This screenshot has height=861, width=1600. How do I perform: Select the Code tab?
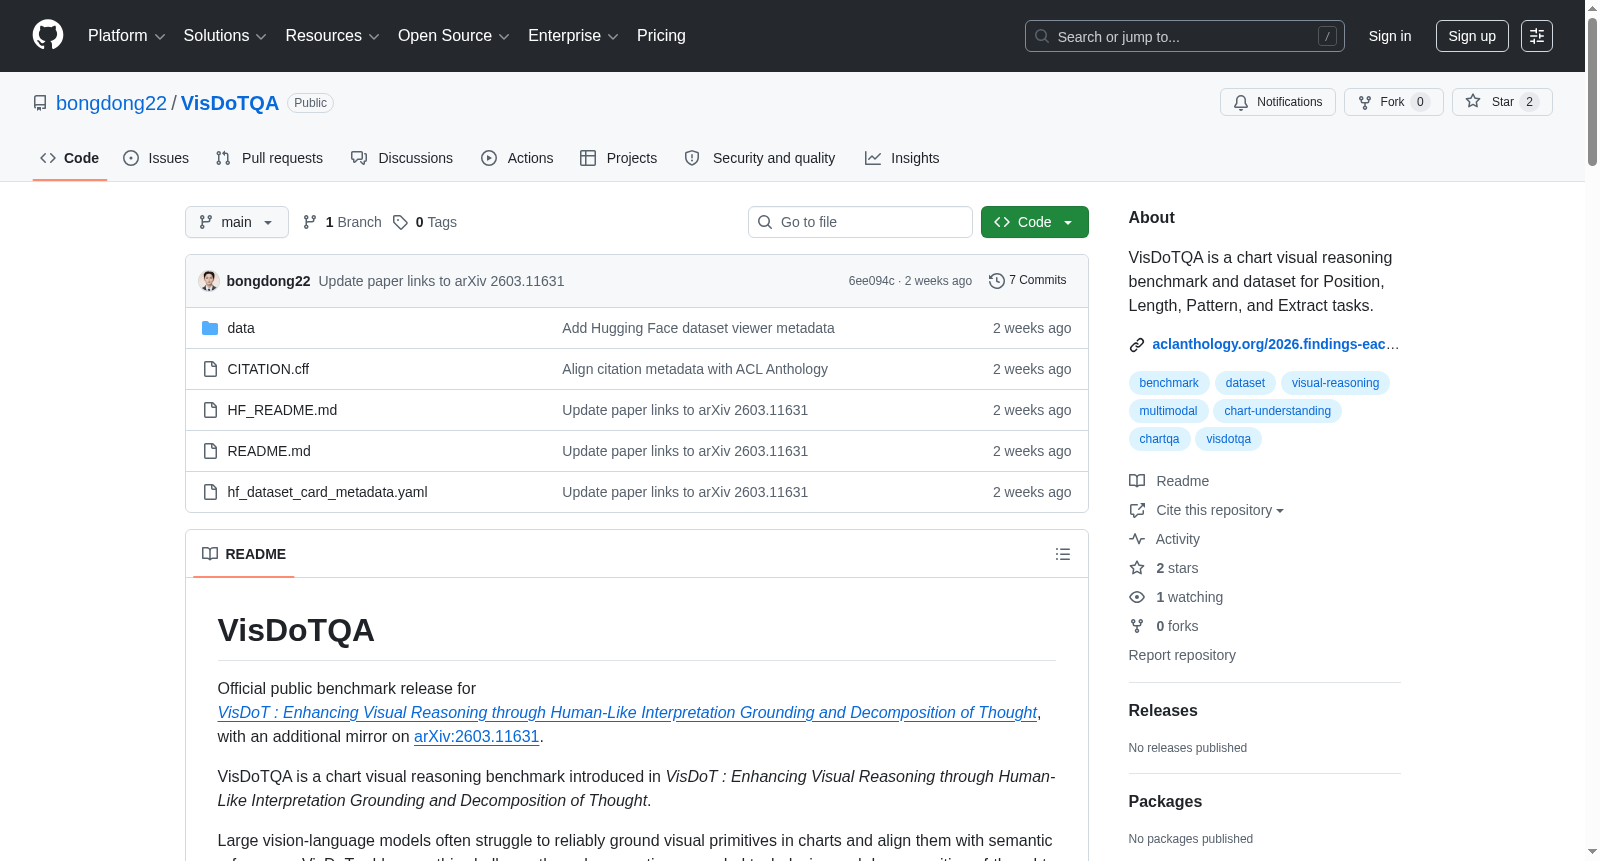click(x=70, y=158)
